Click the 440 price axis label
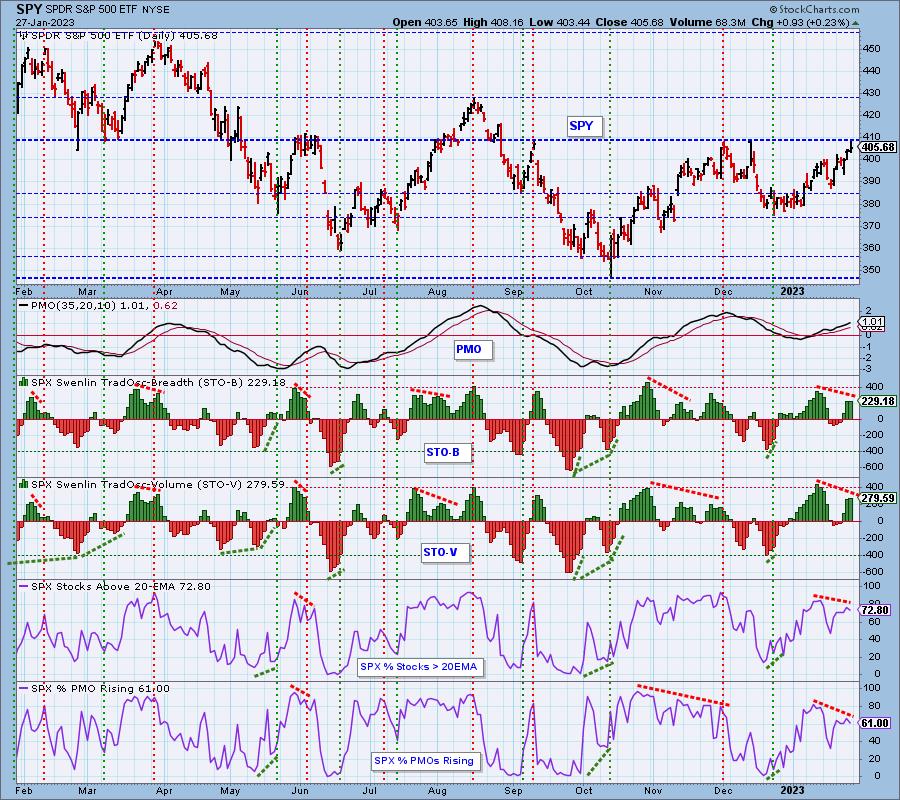This screenshot has width=900, height=800. click(871, 71)
